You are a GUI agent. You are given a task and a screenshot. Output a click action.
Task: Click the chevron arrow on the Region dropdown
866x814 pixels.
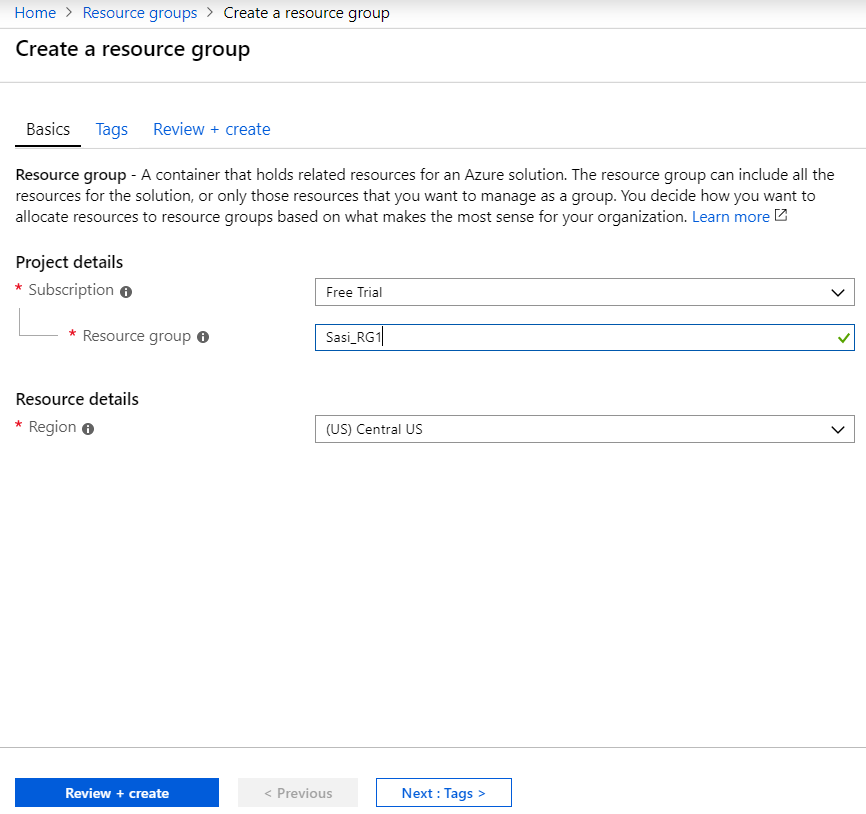click(838, 429)
